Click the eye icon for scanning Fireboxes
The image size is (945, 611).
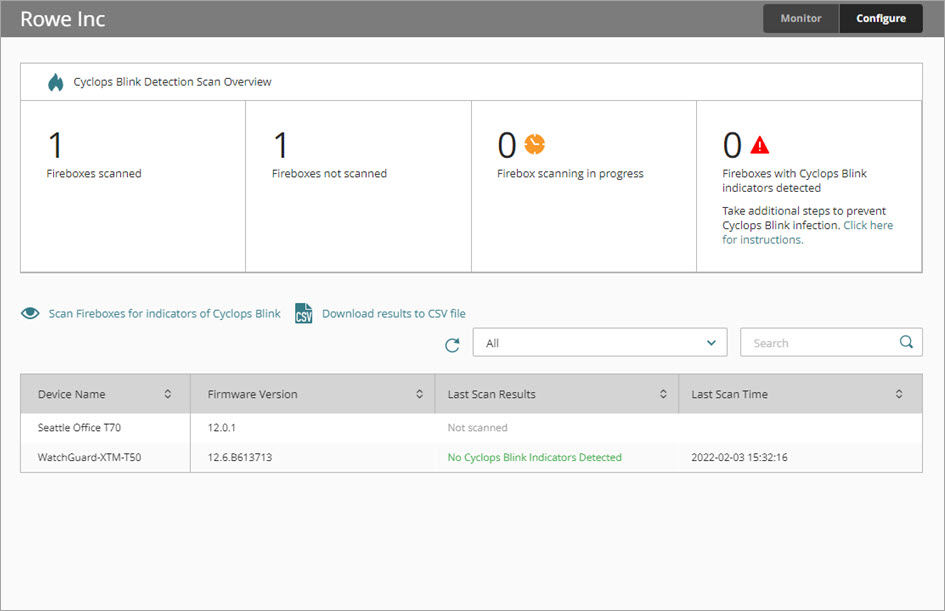[31, 314]
